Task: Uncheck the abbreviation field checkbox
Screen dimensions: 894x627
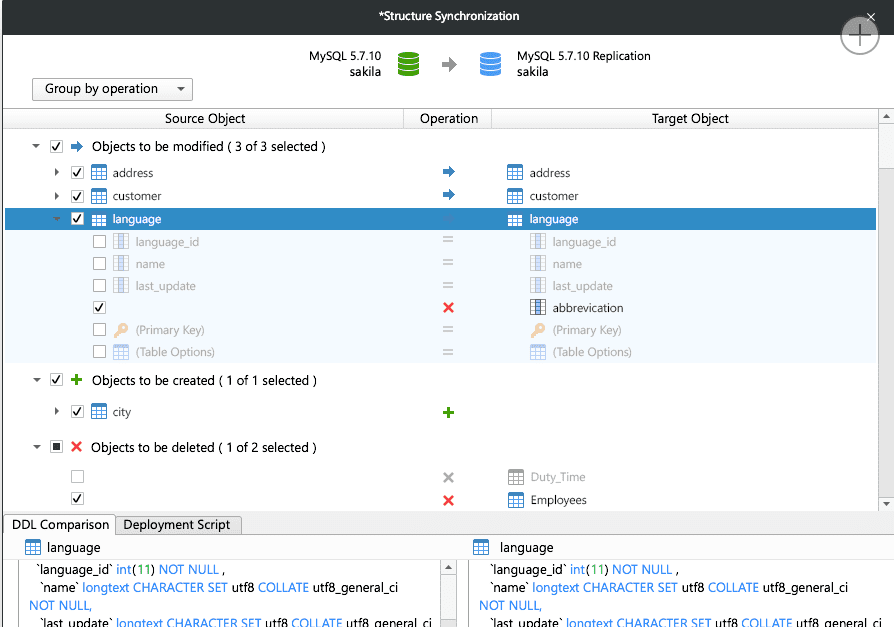Action: 98,307
